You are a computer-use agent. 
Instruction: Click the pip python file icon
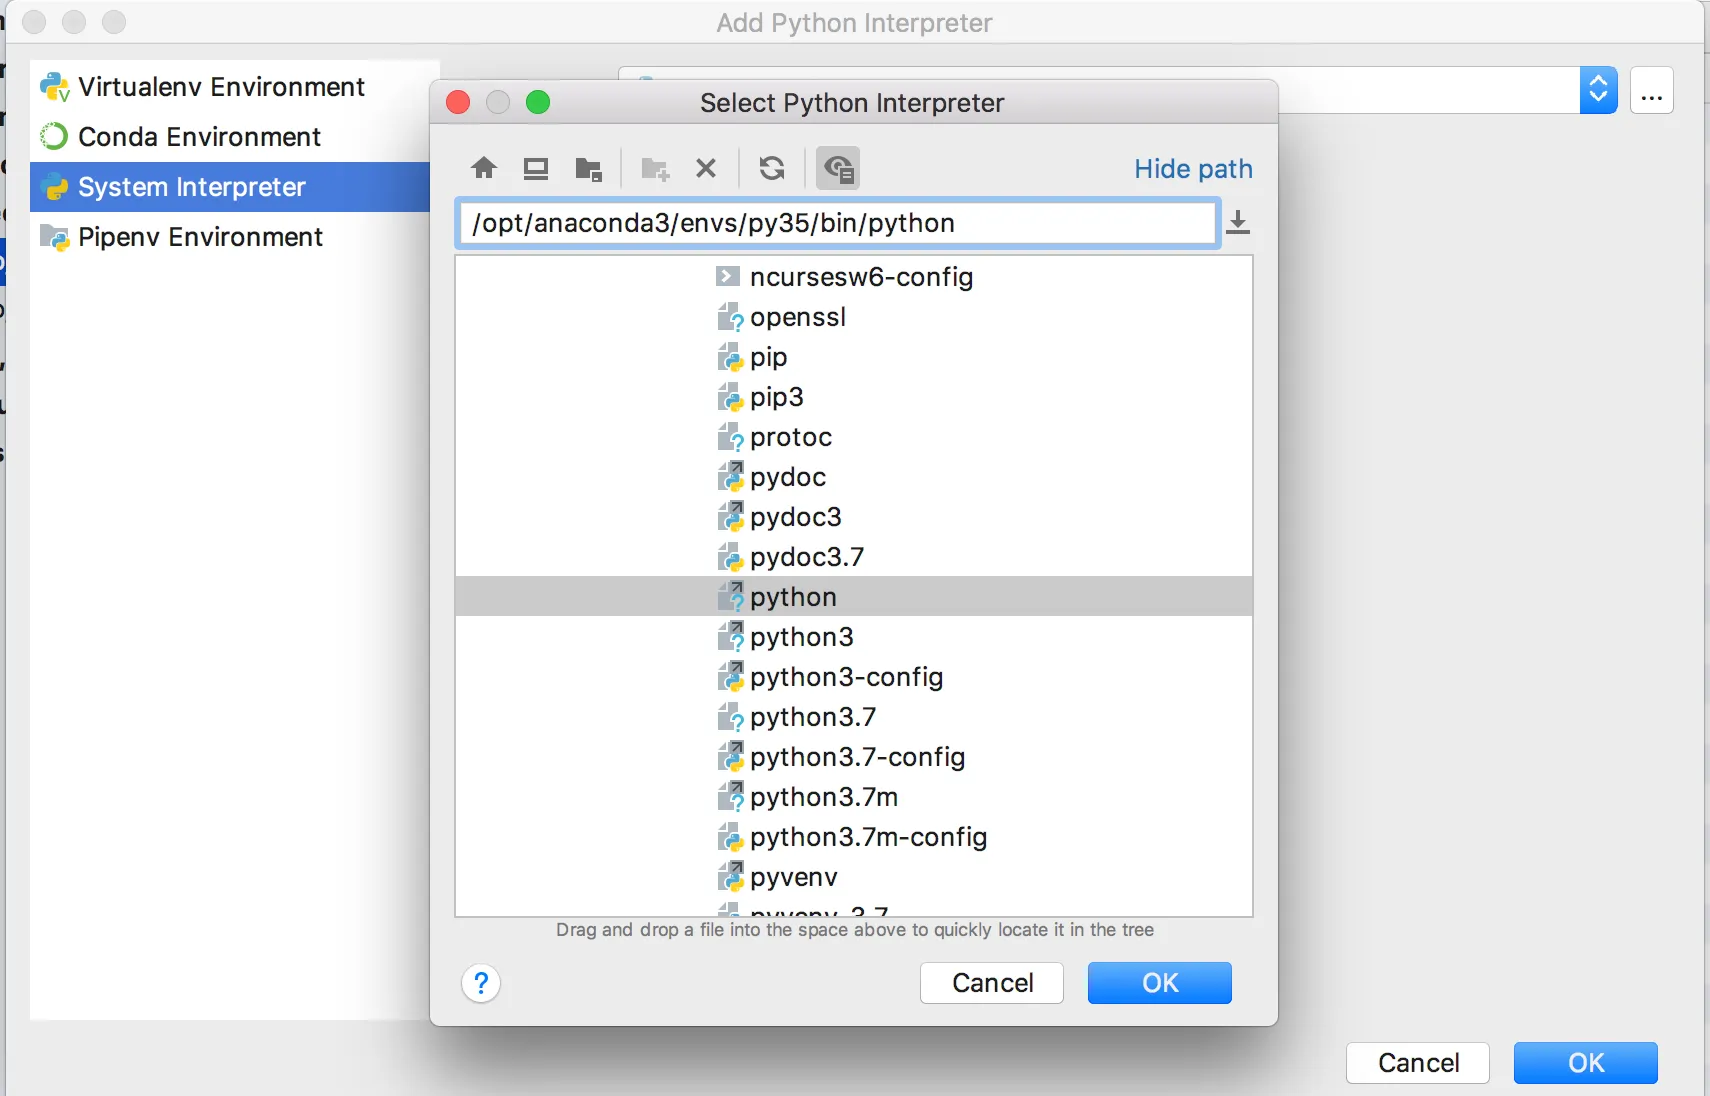coord(730,357)
